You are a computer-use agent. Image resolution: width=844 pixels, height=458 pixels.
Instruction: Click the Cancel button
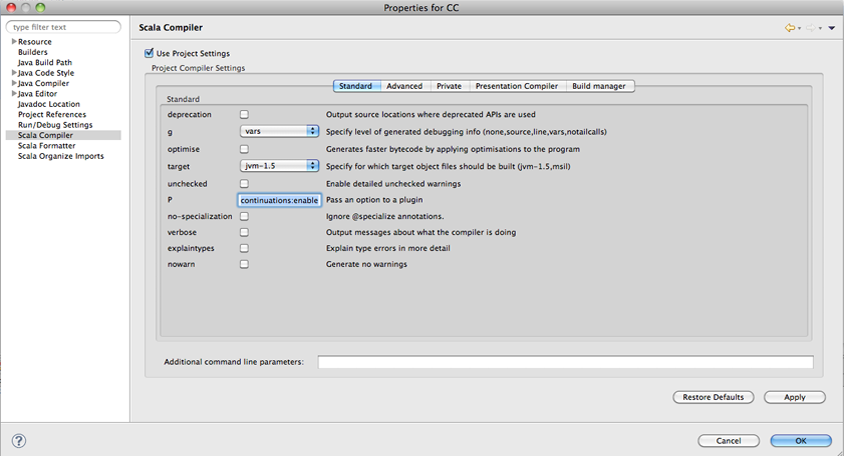tap(728, 440)
